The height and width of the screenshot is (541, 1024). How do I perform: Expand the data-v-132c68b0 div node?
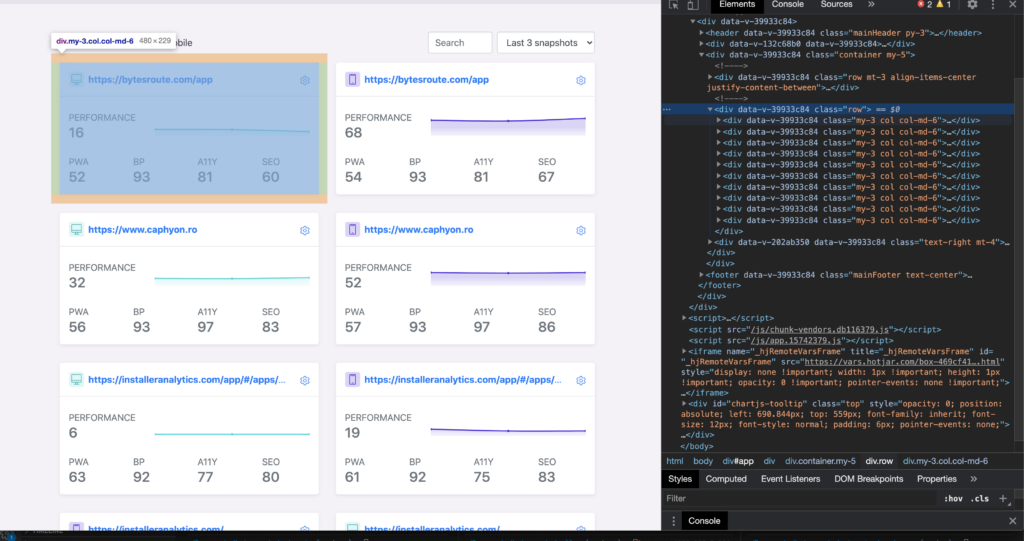[x=701, y=44]
